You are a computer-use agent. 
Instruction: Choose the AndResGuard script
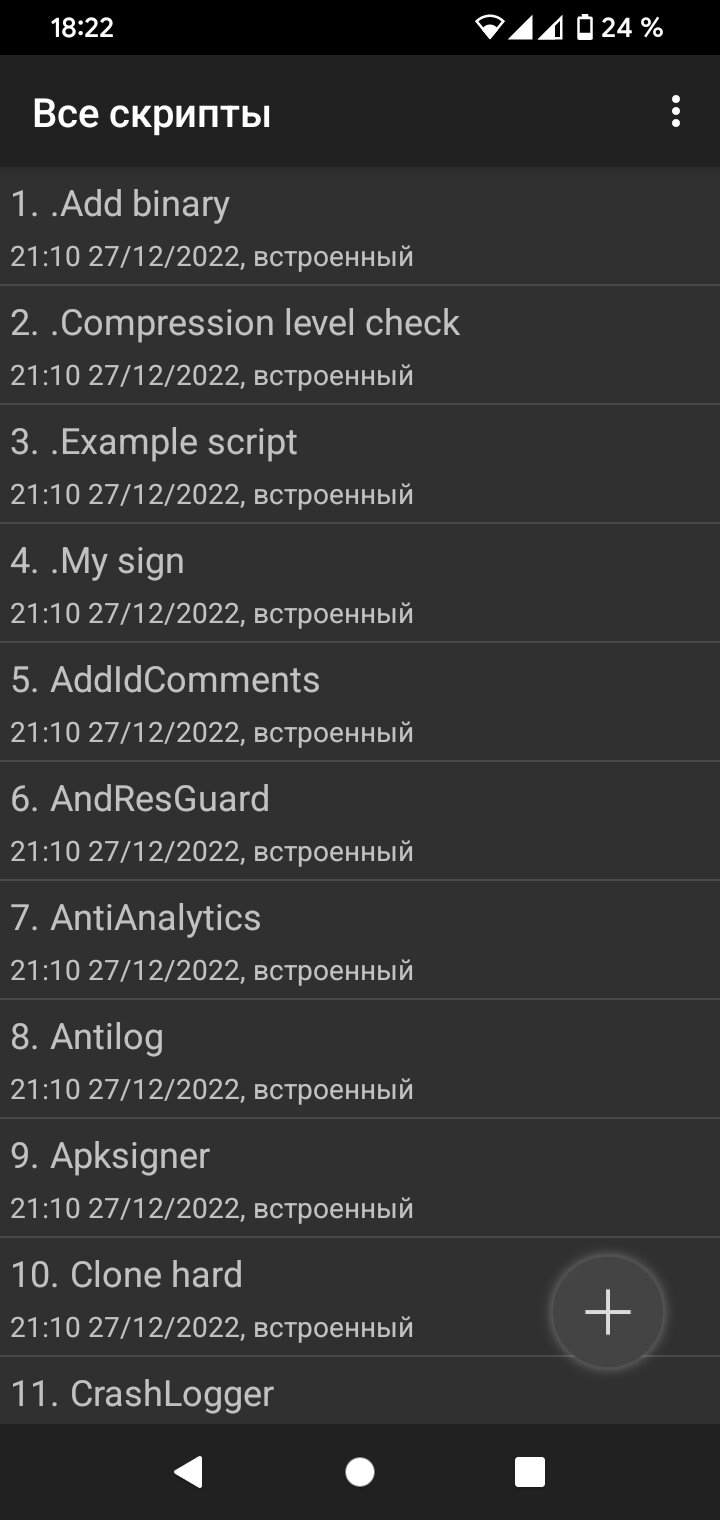[360, 821]
